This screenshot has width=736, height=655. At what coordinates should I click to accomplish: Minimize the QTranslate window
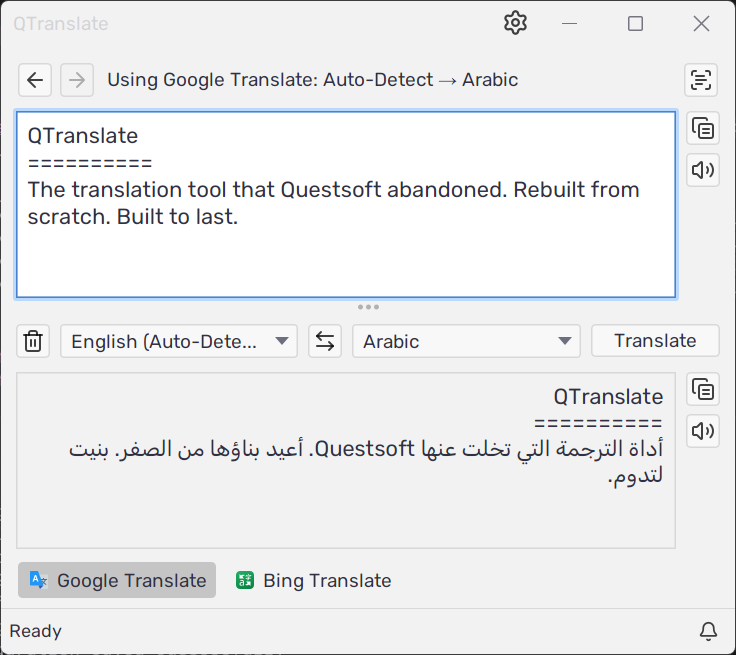(569, 23)
